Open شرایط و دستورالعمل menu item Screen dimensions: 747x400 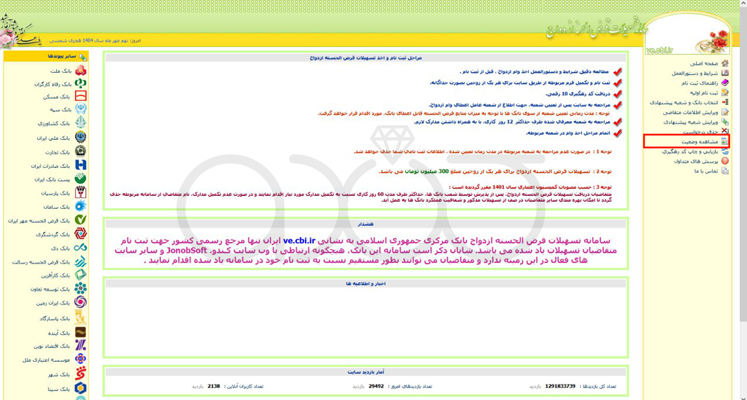coord(695,73)
